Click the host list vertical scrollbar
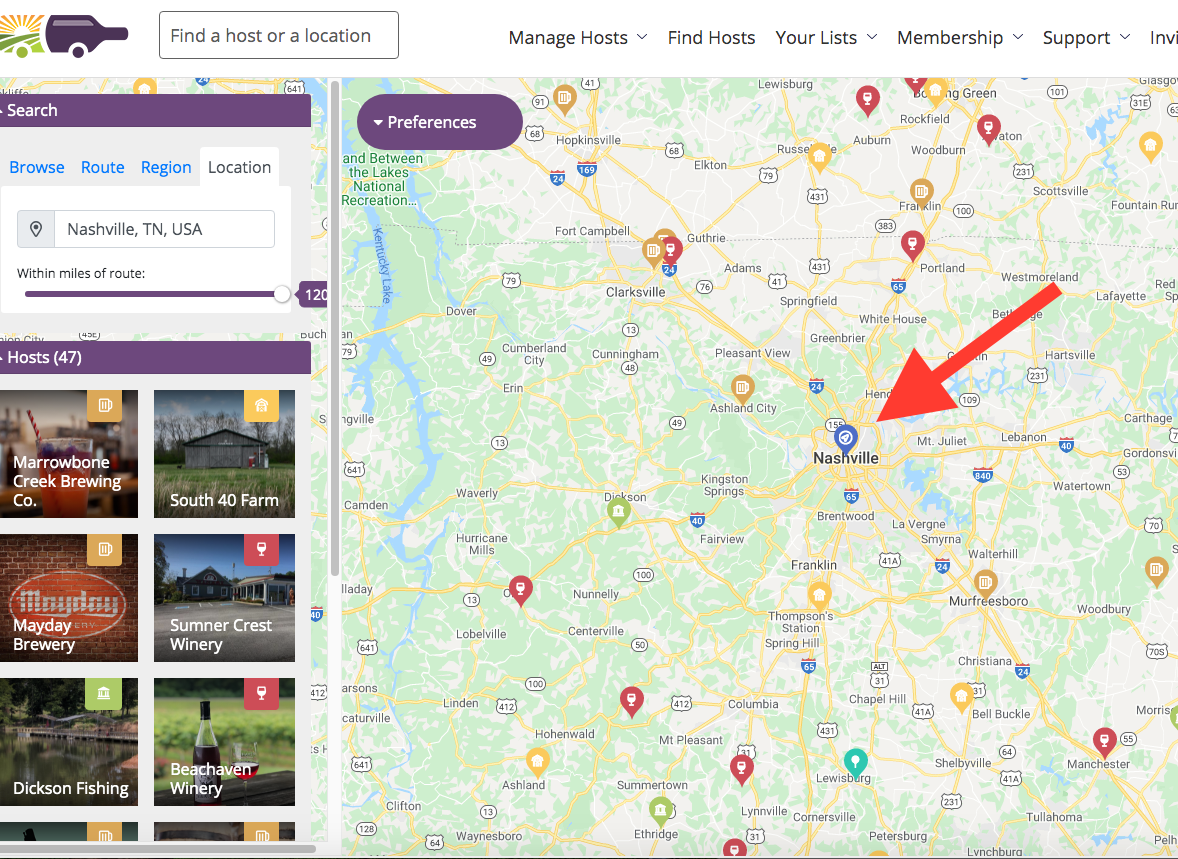 tap(335, 328)
